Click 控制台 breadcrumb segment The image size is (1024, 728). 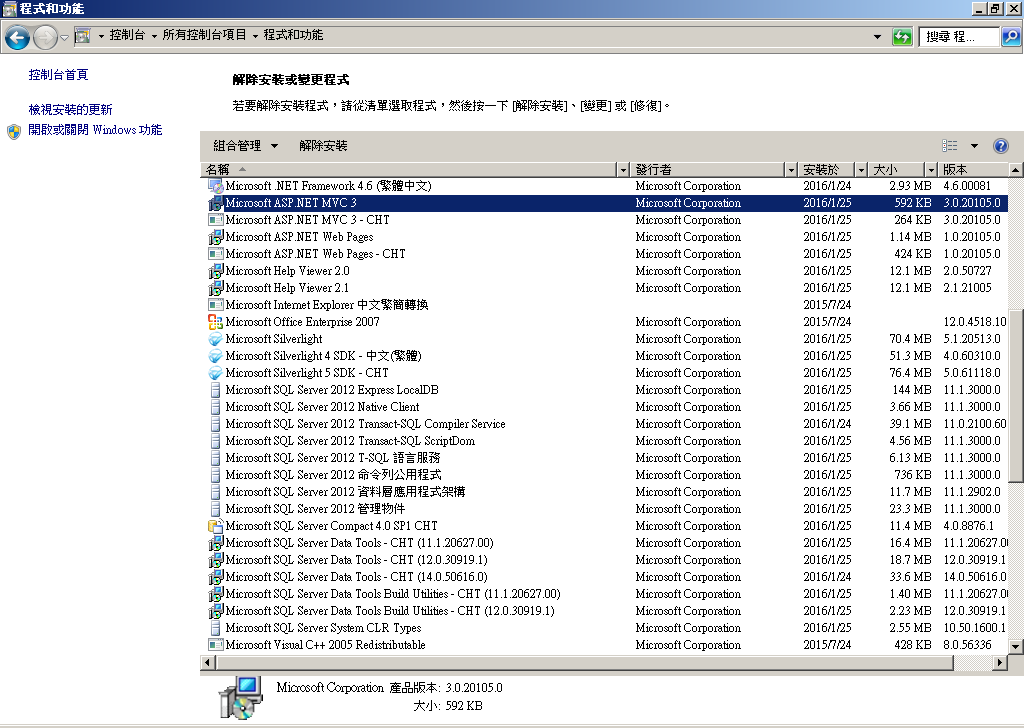click(127, 35)
